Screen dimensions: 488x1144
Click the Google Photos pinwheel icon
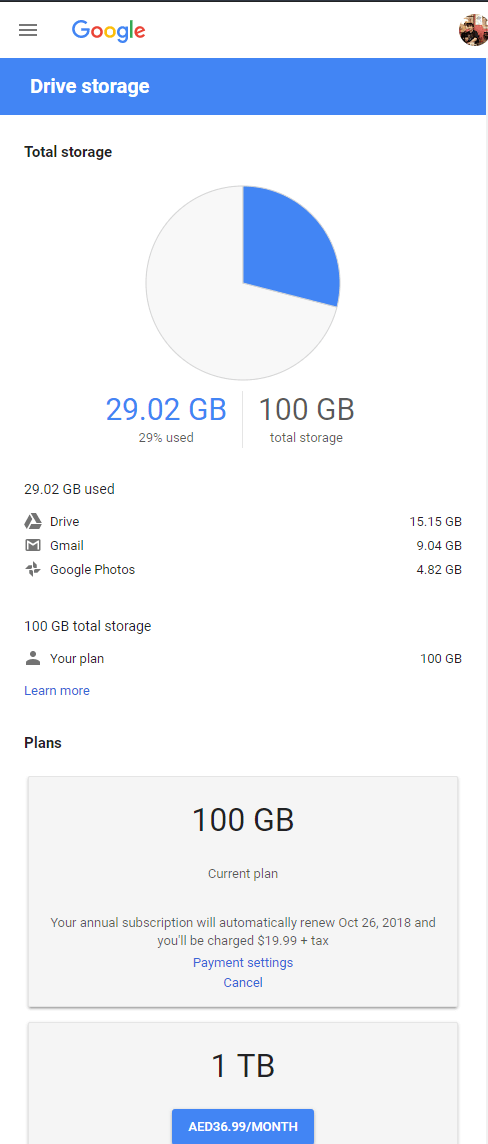tap(33, 570)
